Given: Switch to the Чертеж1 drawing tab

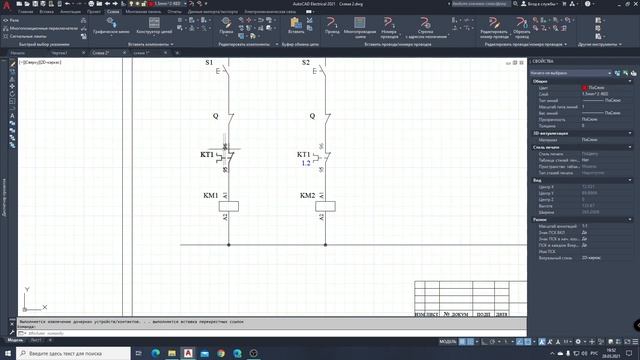Looking at the screenshot, I should [x=59, y=53].
